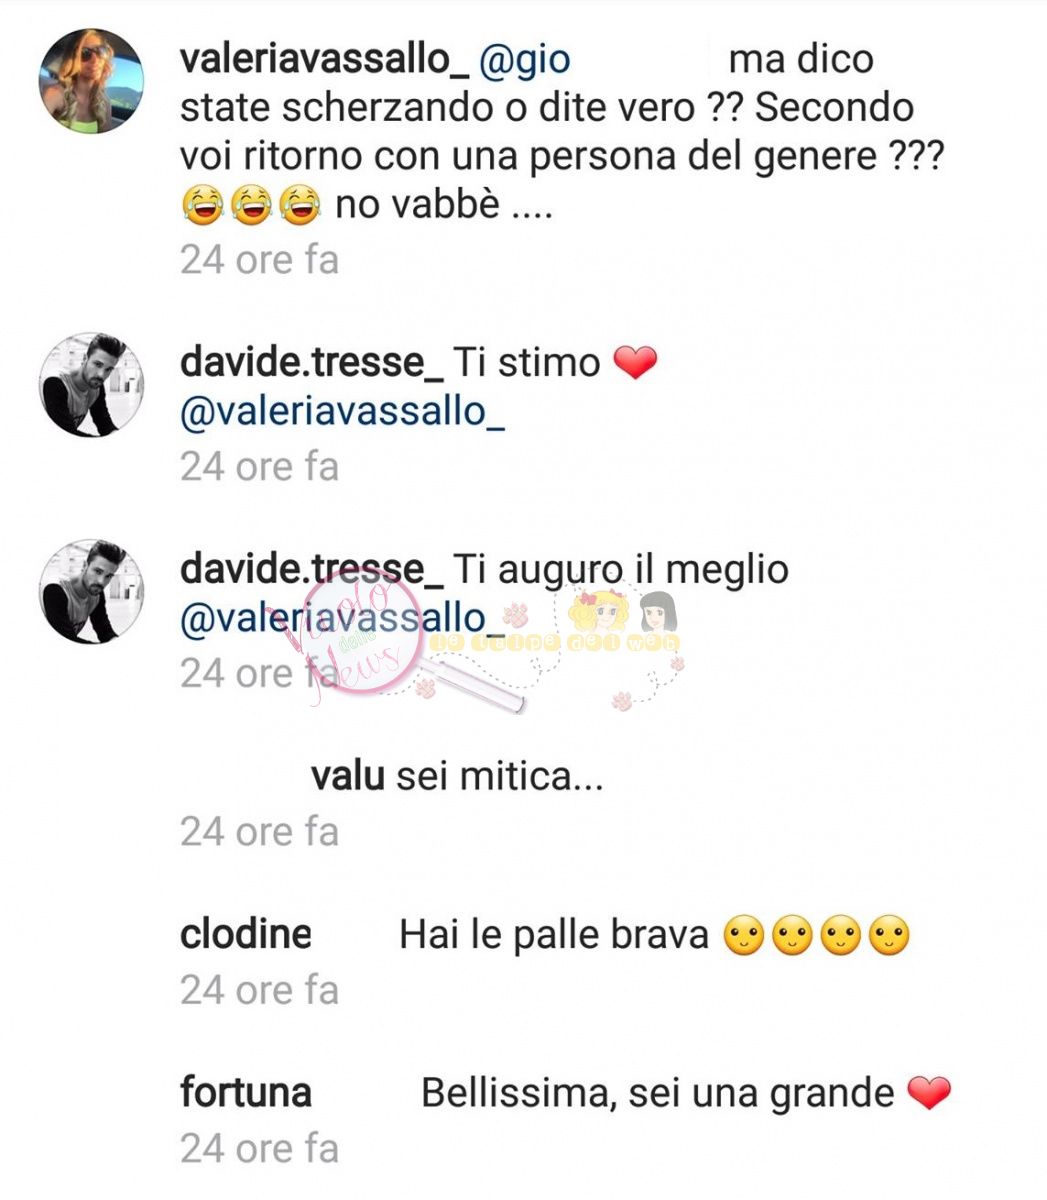The width and height of the screenshot is (1047, 1200).
Task: Open valeriavassallo_ profile picture
Action: [91, 81]
